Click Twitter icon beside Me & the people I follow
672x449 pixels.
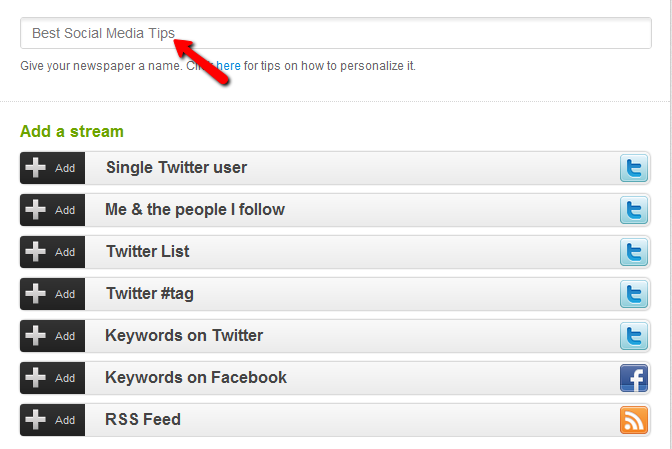633,210
